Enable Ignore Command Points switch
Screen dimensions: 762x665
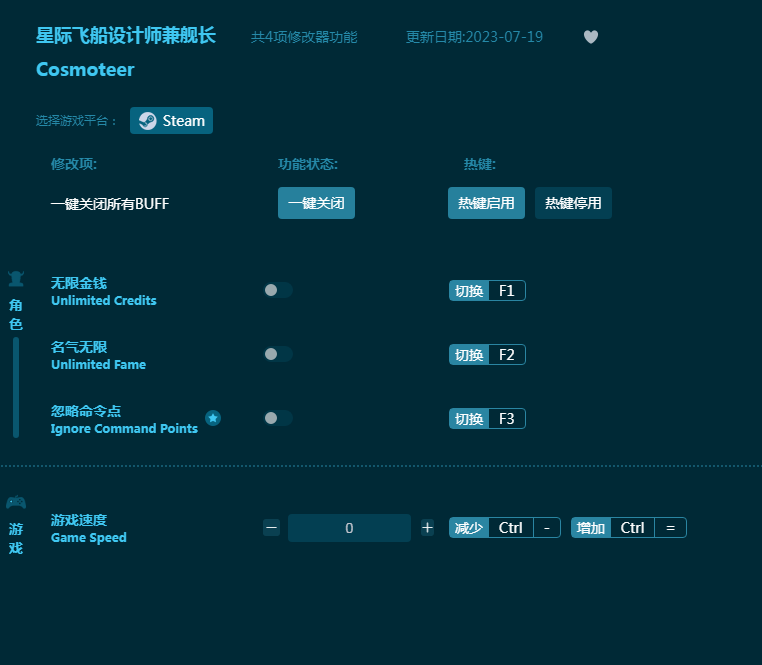pos(278,418)
